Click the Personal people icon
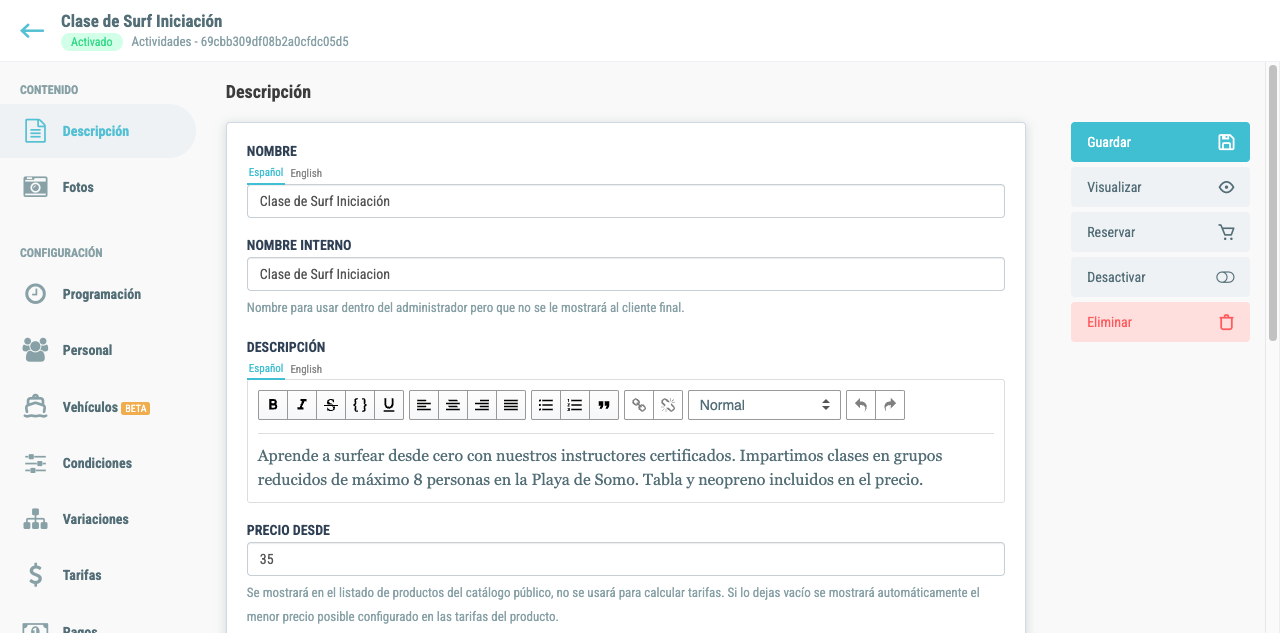This screenshot has height=633, width=1280. 35,350
